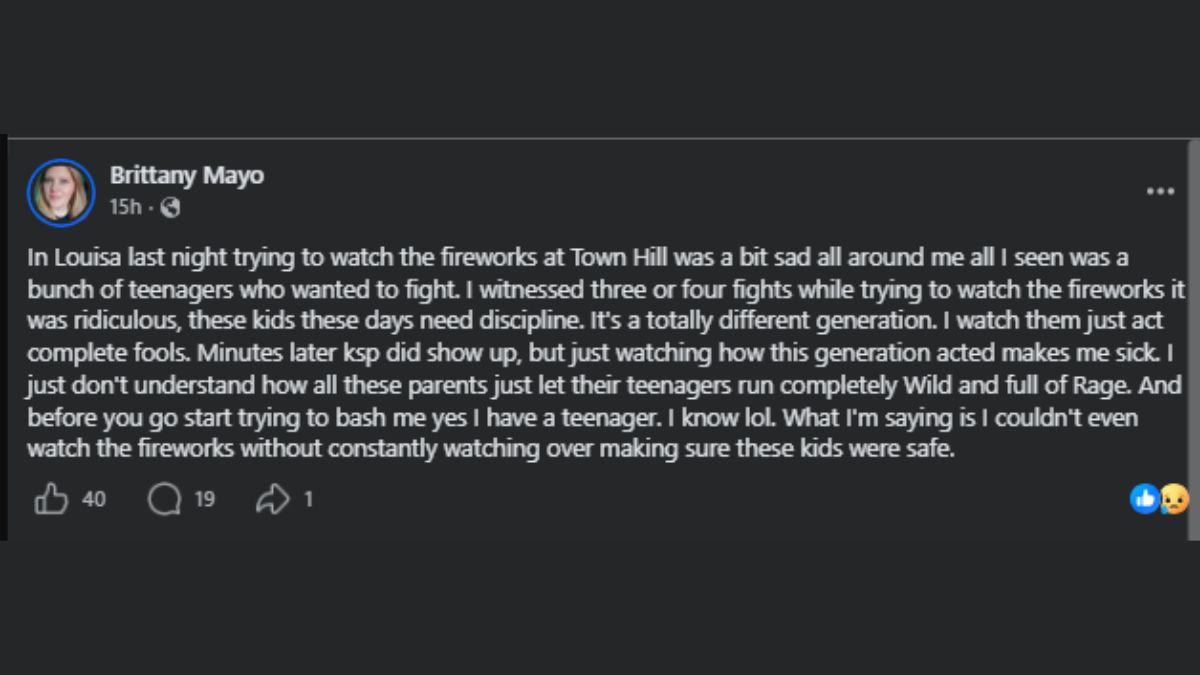Expand the 19 comments count

click(x=204, y=498)
